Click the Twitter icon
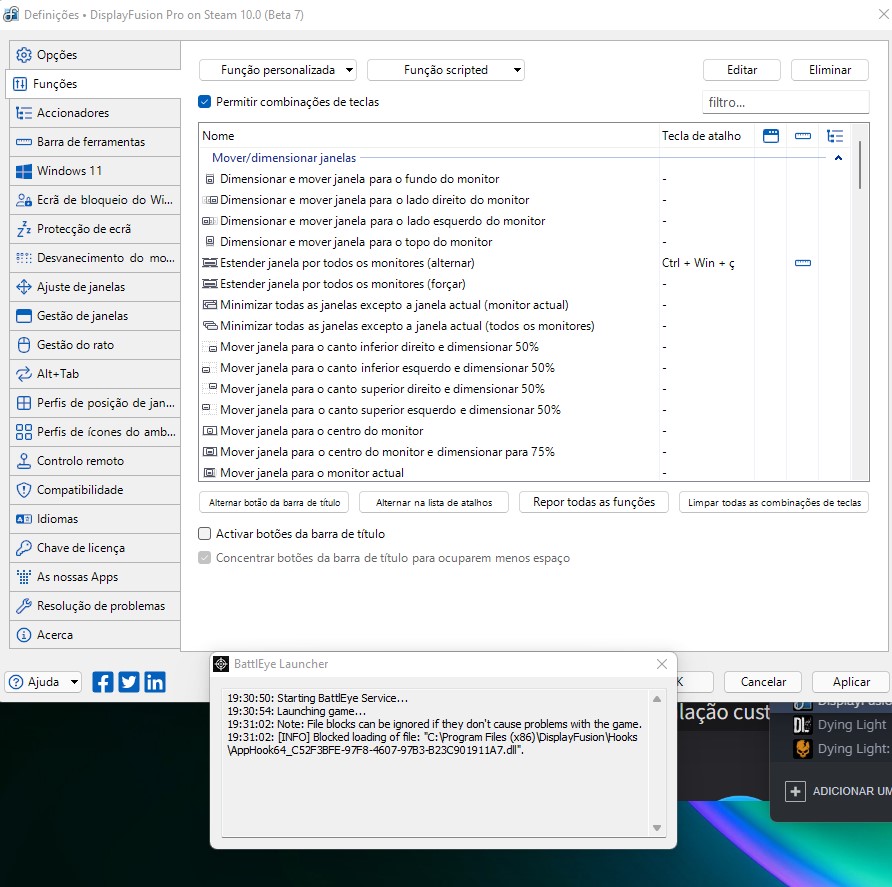The image size is (892, 887). coord(129,682)
